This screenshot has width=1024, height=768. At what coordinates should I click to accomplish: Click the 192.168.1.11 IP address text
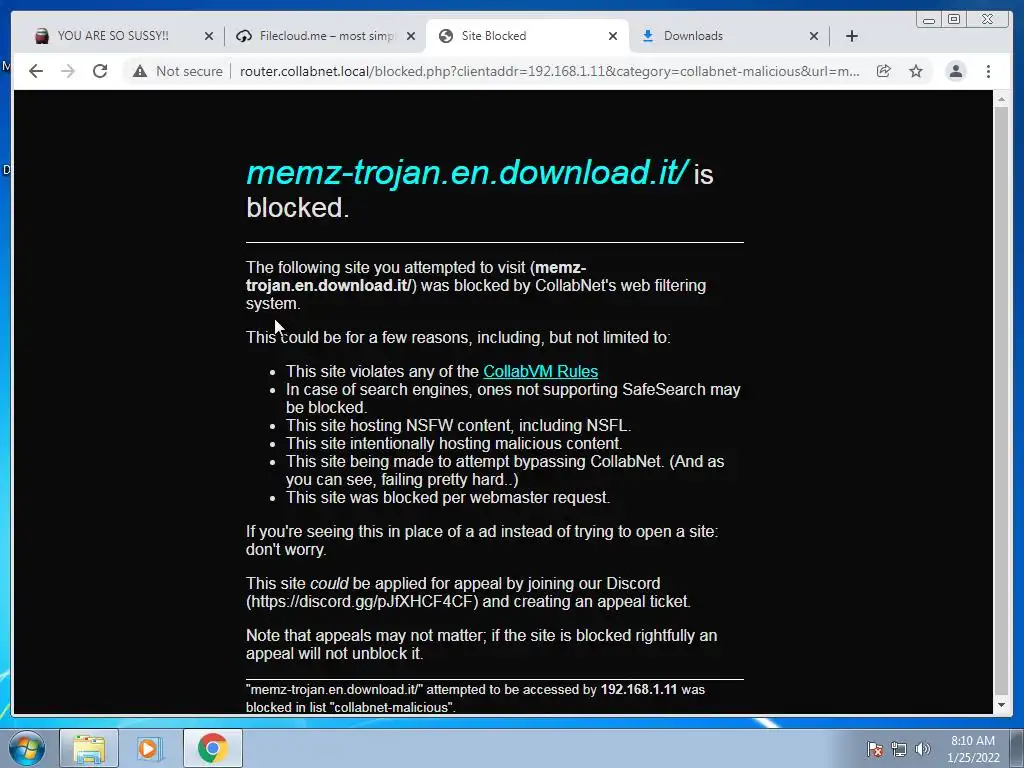[x=639, y=690]
